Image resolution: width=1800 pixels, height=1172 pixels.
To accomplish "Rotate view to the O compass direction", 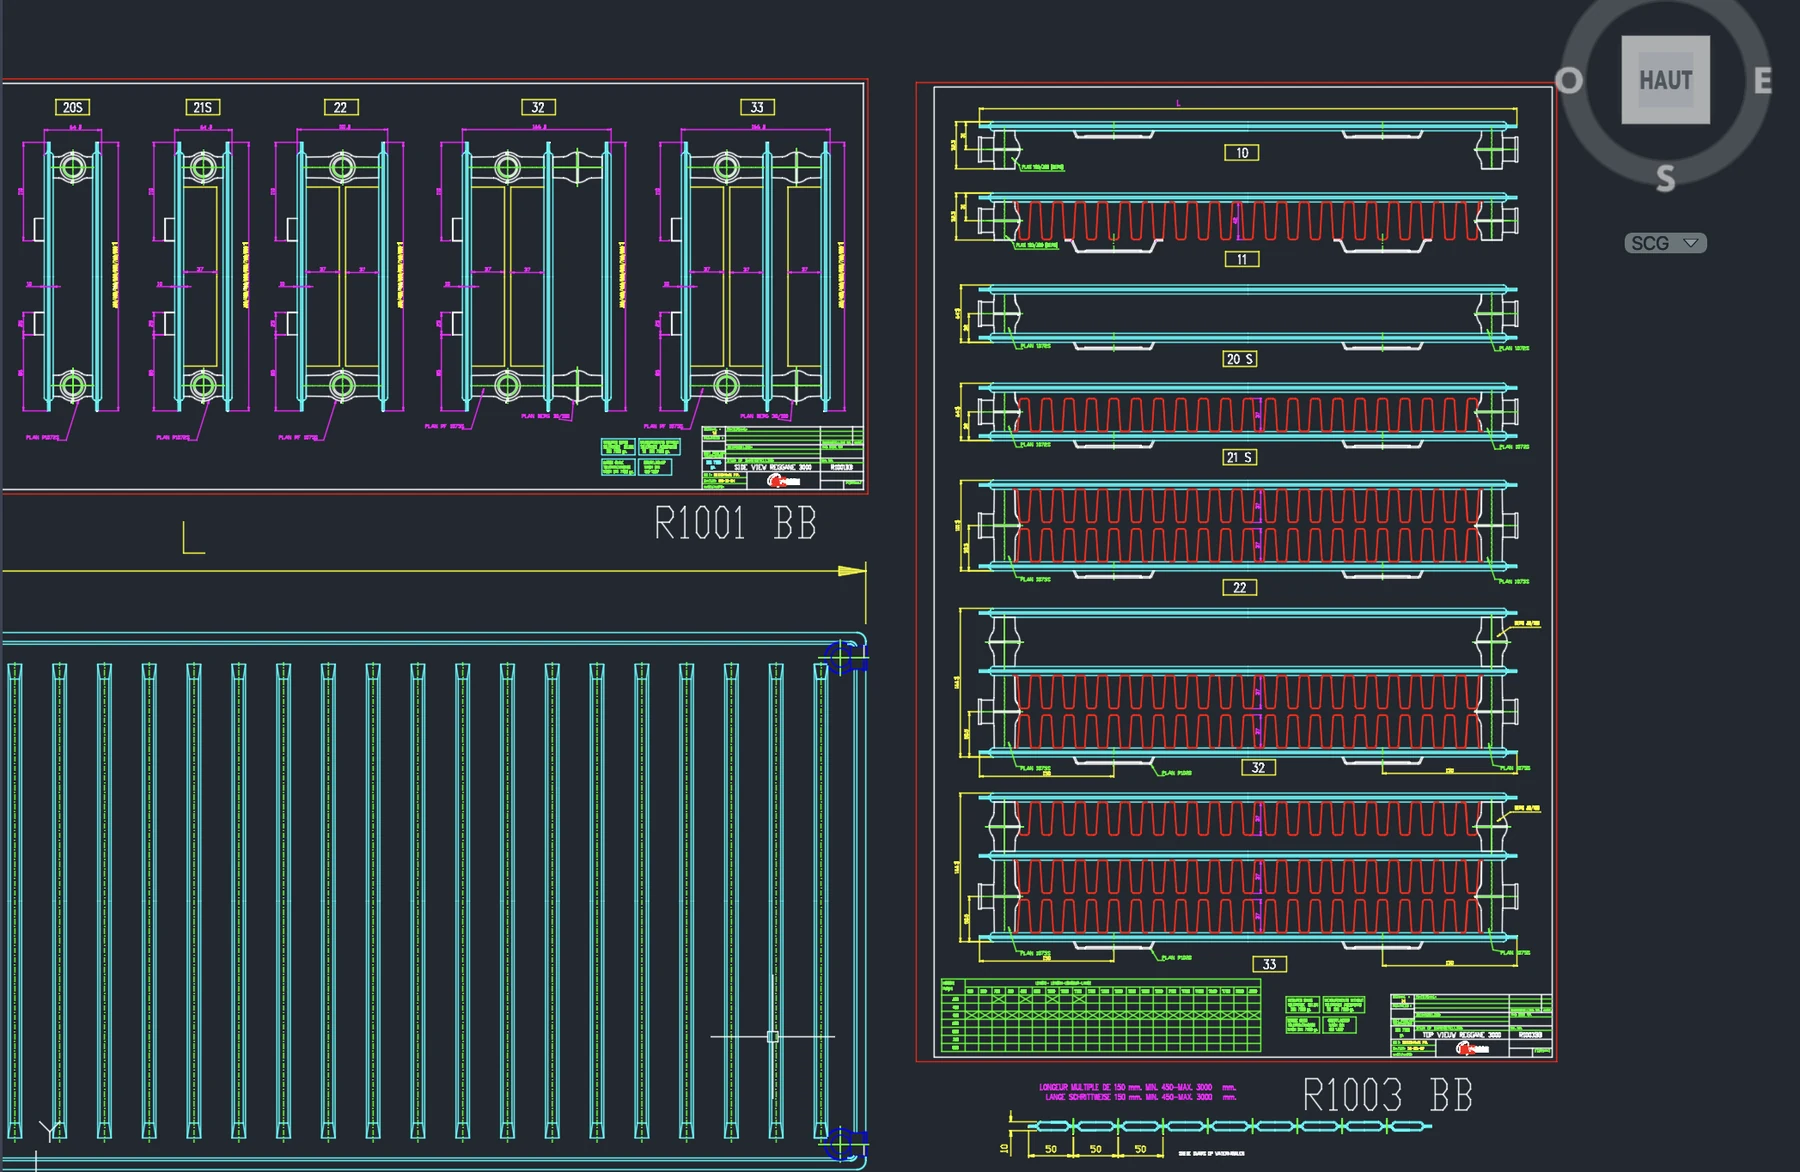I will [x=1569, y=80].
